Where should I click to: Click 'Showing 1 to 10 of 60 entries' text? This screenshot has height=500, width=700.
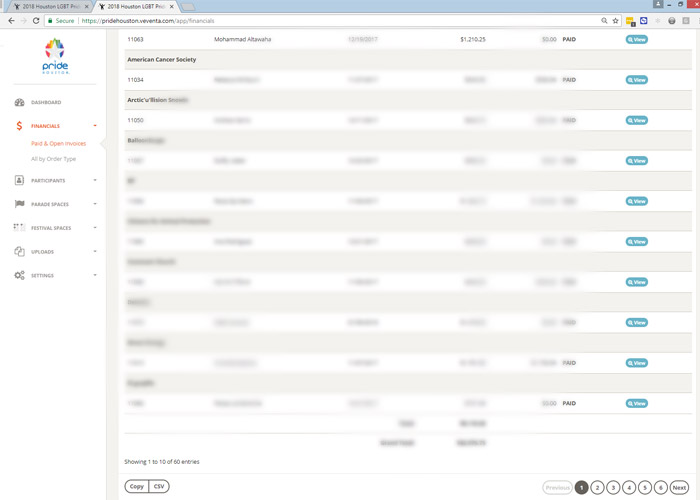coord(162,462)
